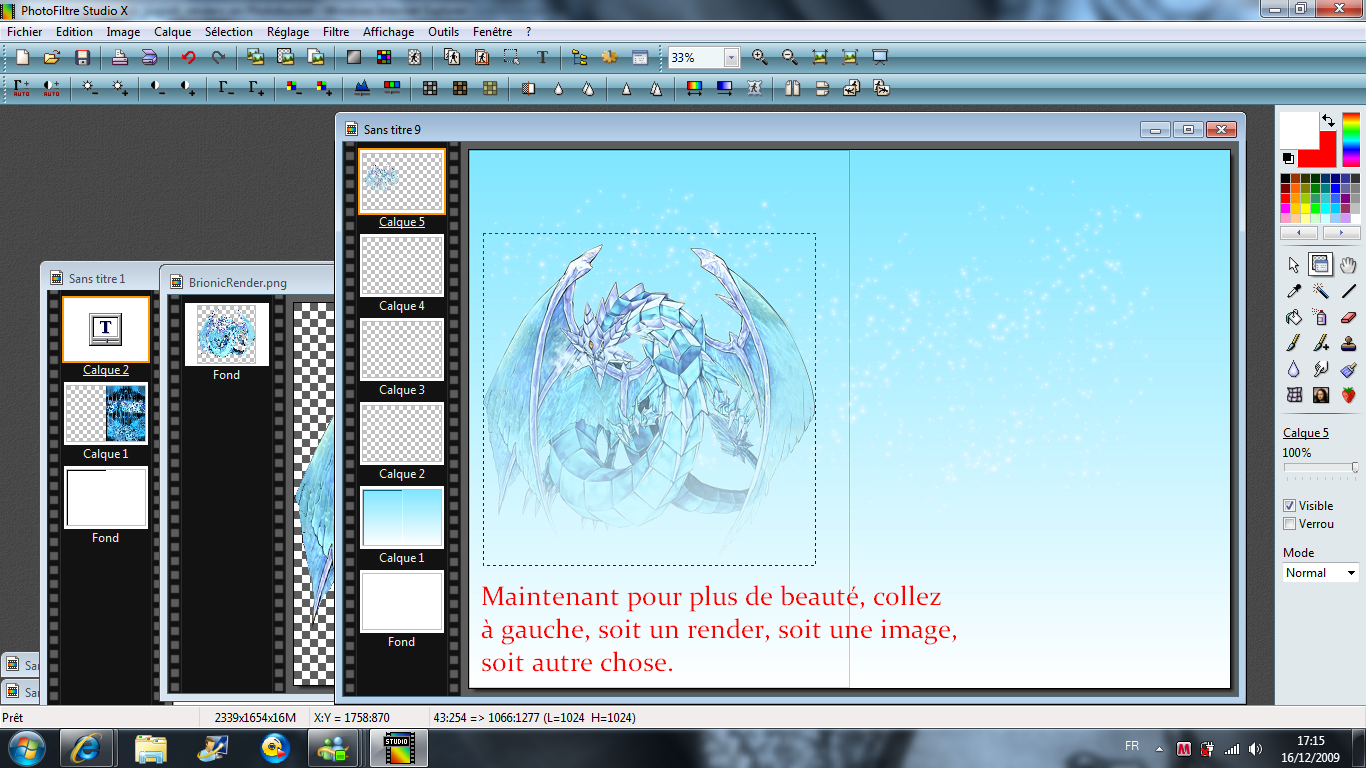
Task: Select the Eraser tool
Action: (1349, 317)
